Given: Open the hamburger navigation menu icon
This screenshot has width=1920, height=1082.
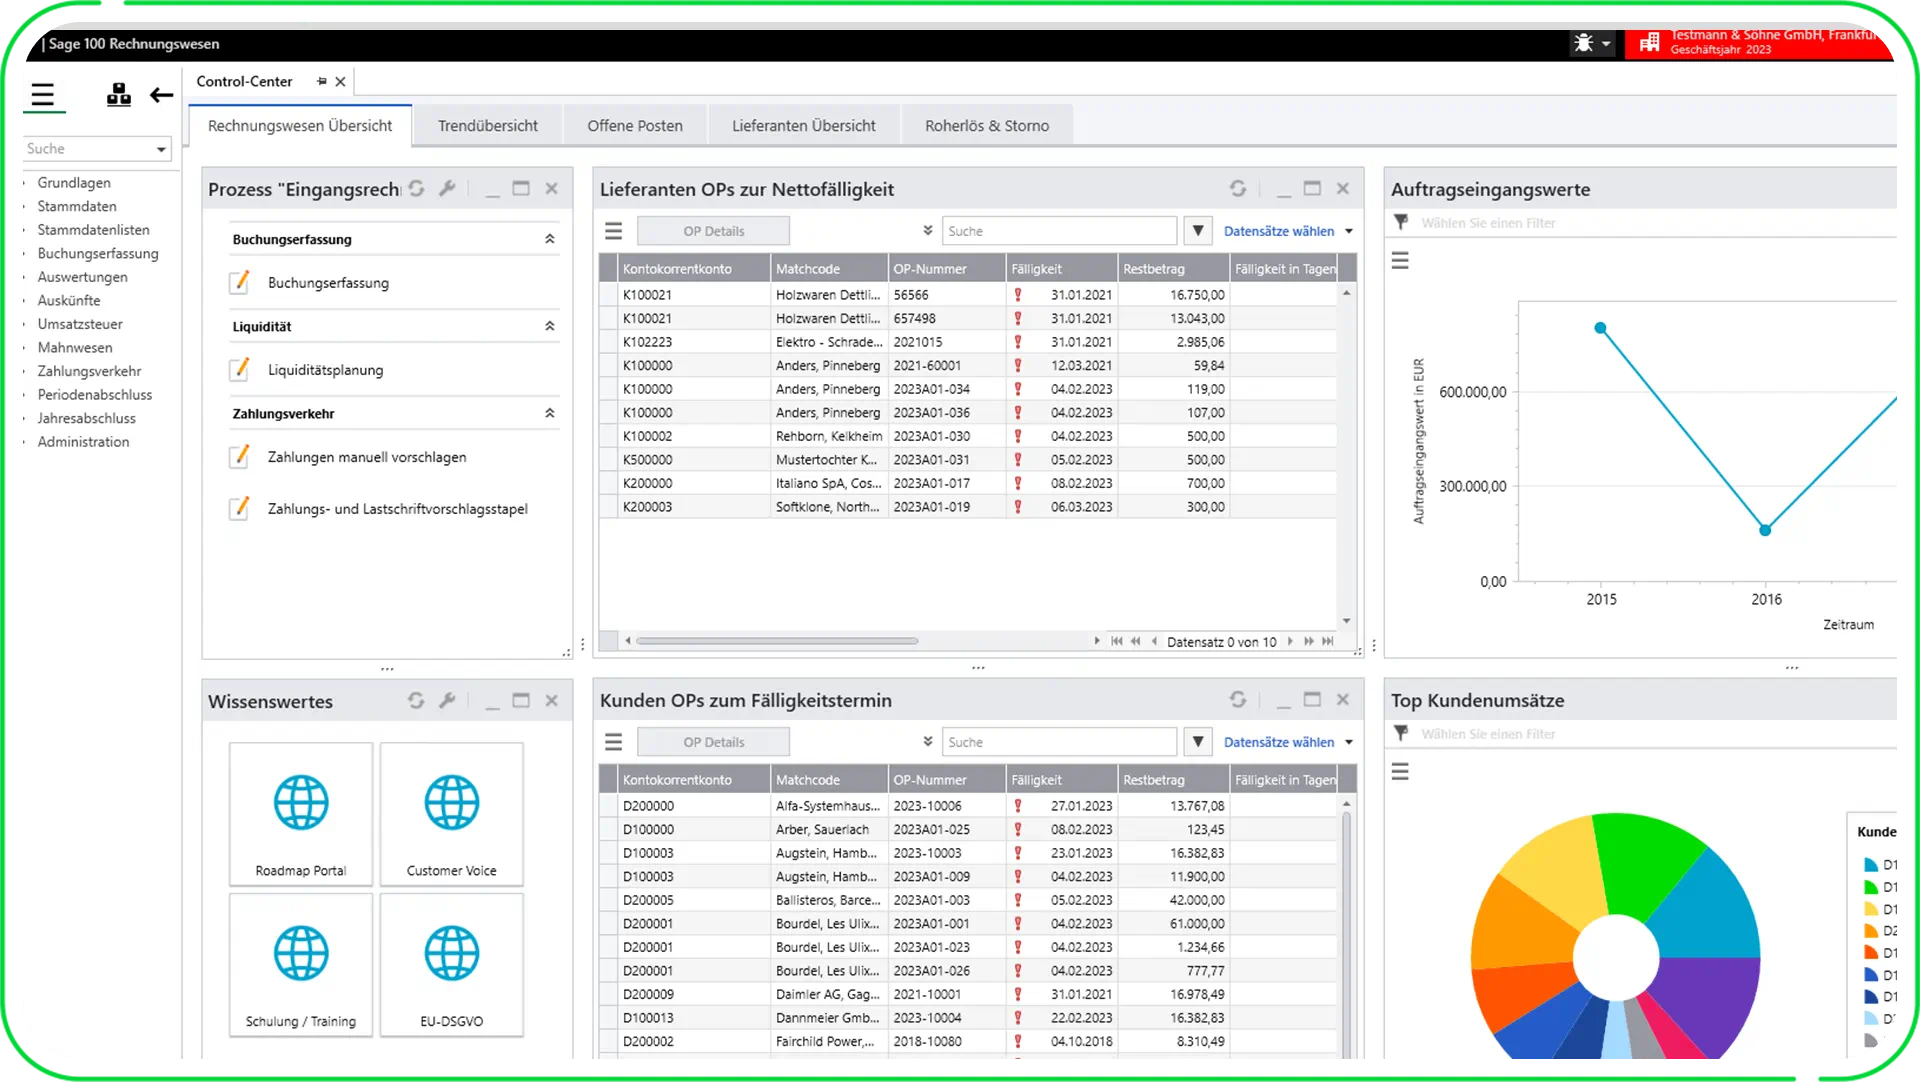Looking at the screenshot, I should [x=42, y=95].
